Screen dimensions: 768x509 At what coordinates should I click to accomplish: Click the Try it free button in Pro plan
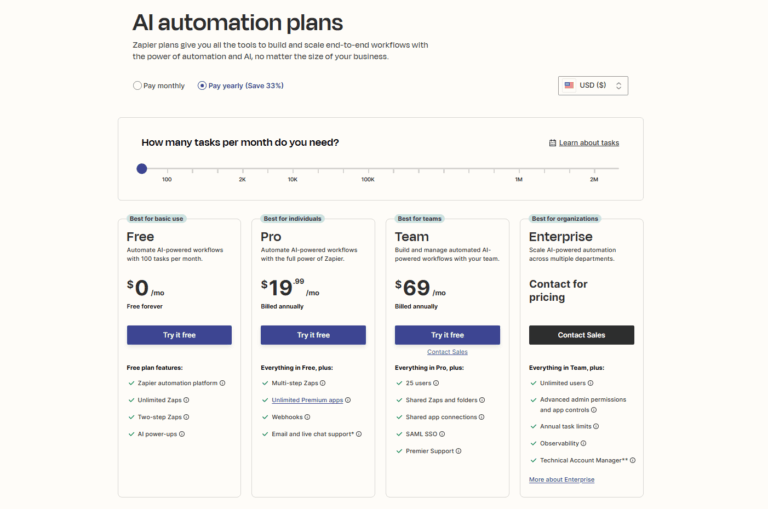tap(313, 335)
